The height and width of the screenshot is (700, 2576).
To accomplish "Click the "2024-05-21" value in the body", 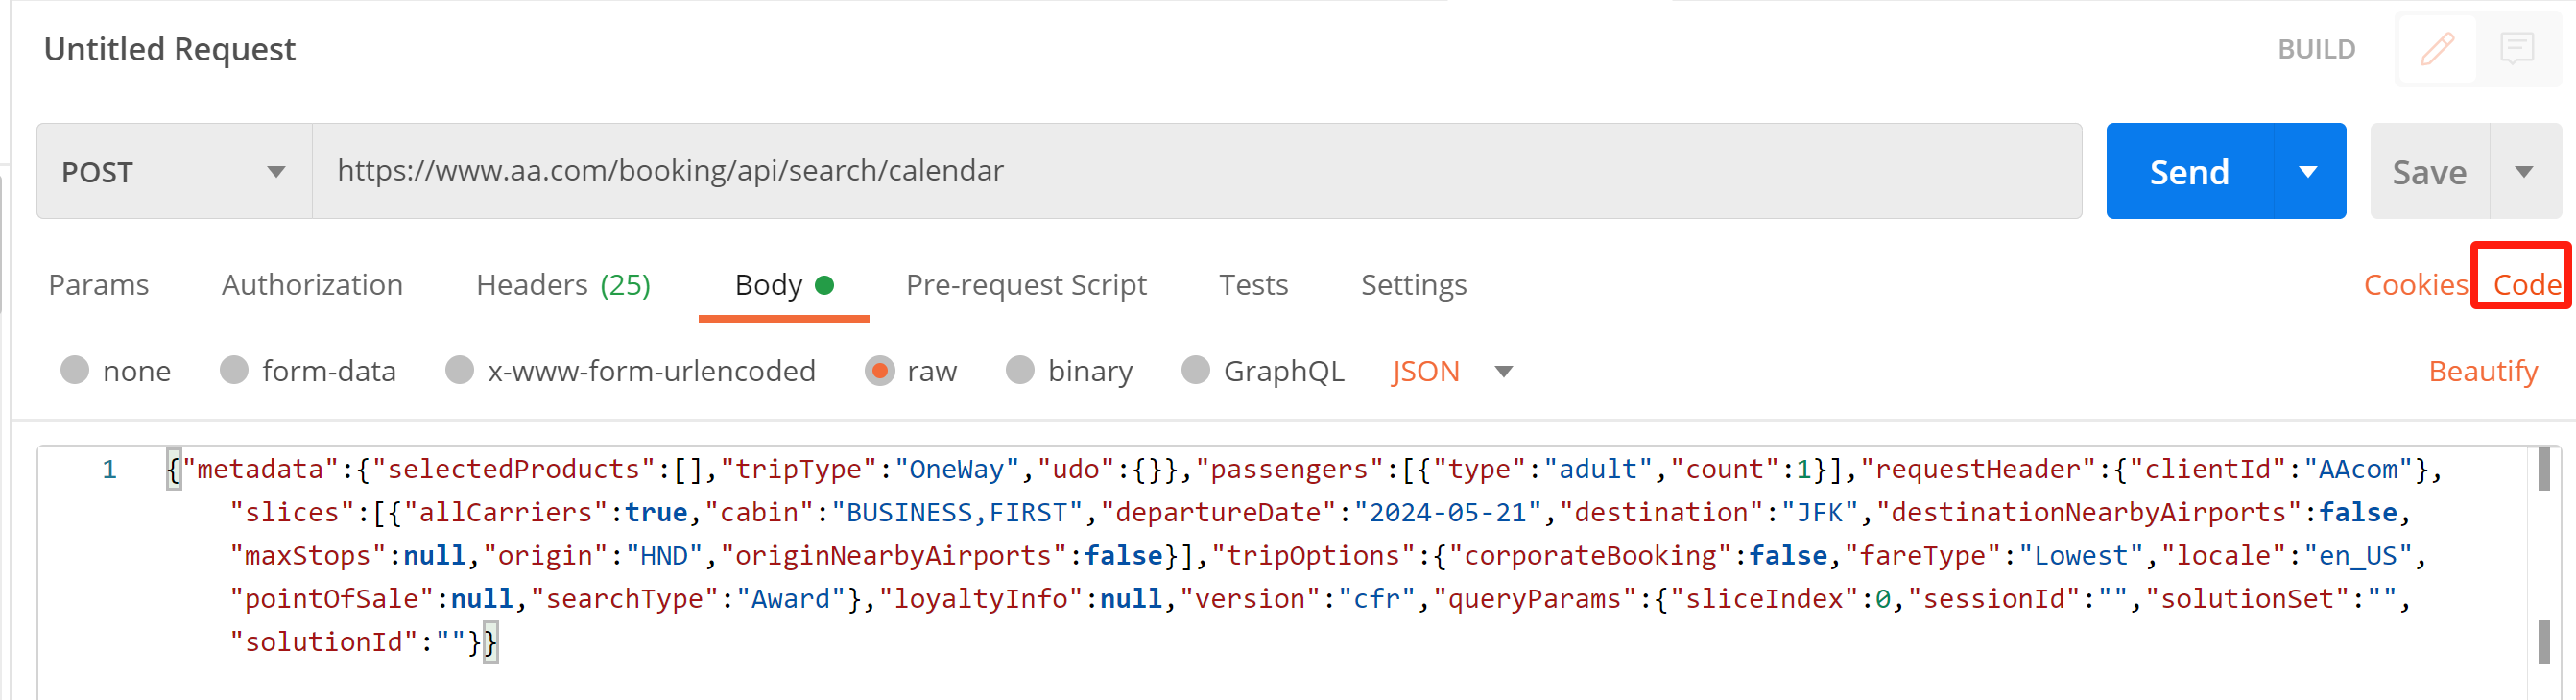I will click(x=1448, y=512).
